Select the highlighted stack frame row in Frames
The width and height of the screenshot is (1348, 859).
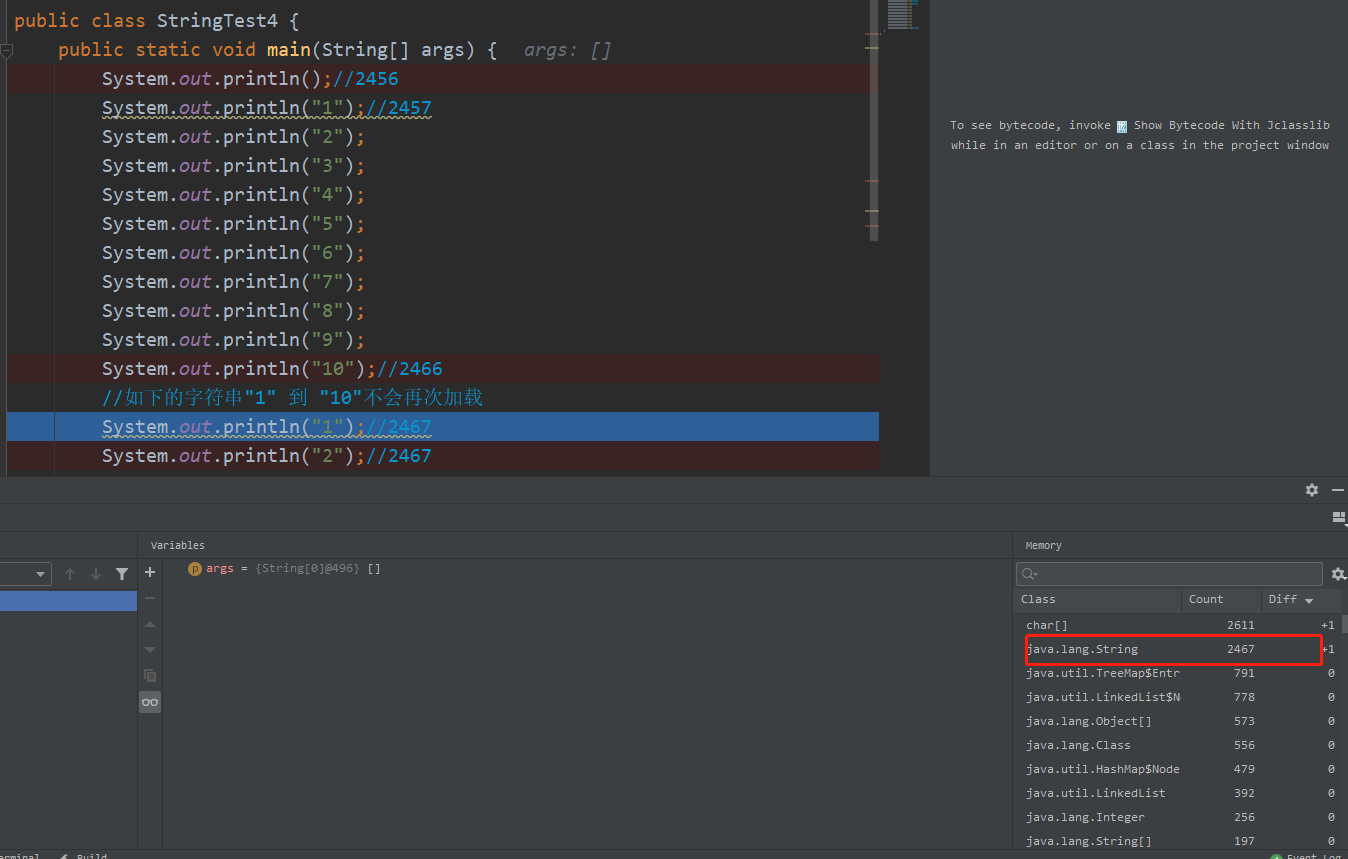[x=68, y=600]
